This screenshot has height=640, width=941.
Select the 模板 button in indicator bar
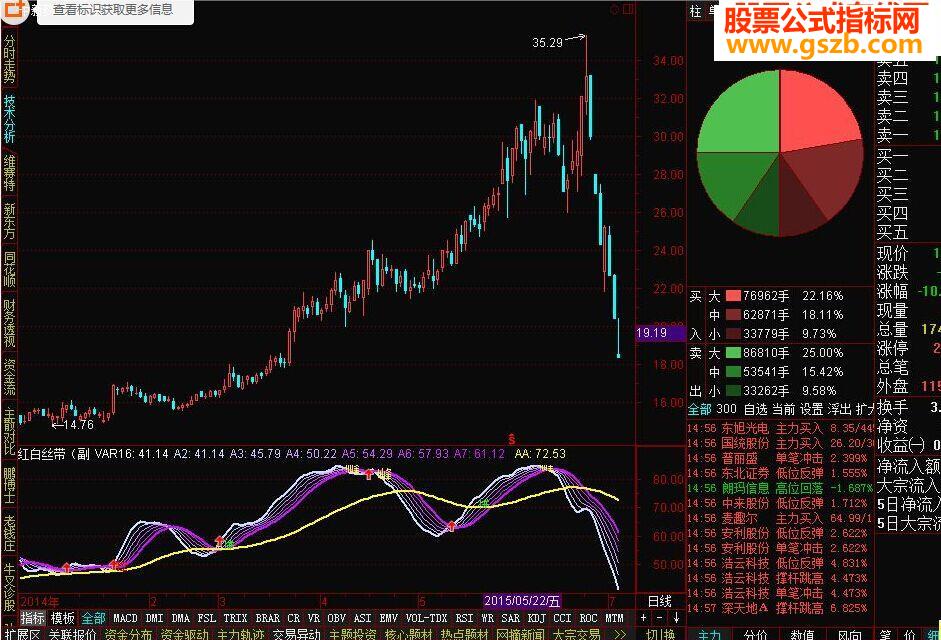point(62,618)
